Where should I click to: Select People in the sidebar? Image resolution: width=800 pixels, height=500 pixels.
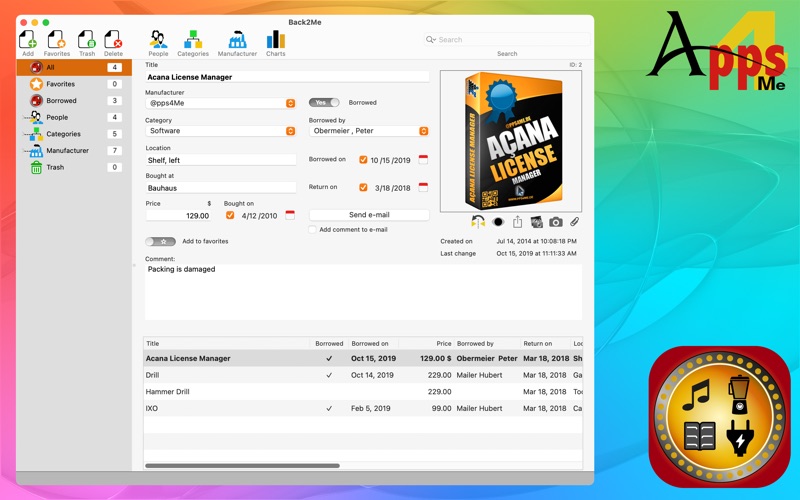pyautogui.click(x=74, y=117)
